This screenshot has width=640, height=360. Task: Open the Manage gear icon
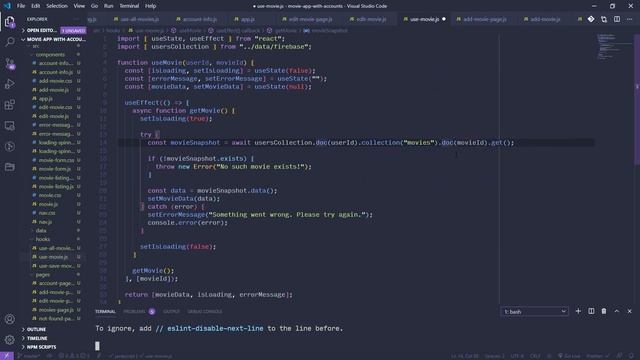coord(10,340)
